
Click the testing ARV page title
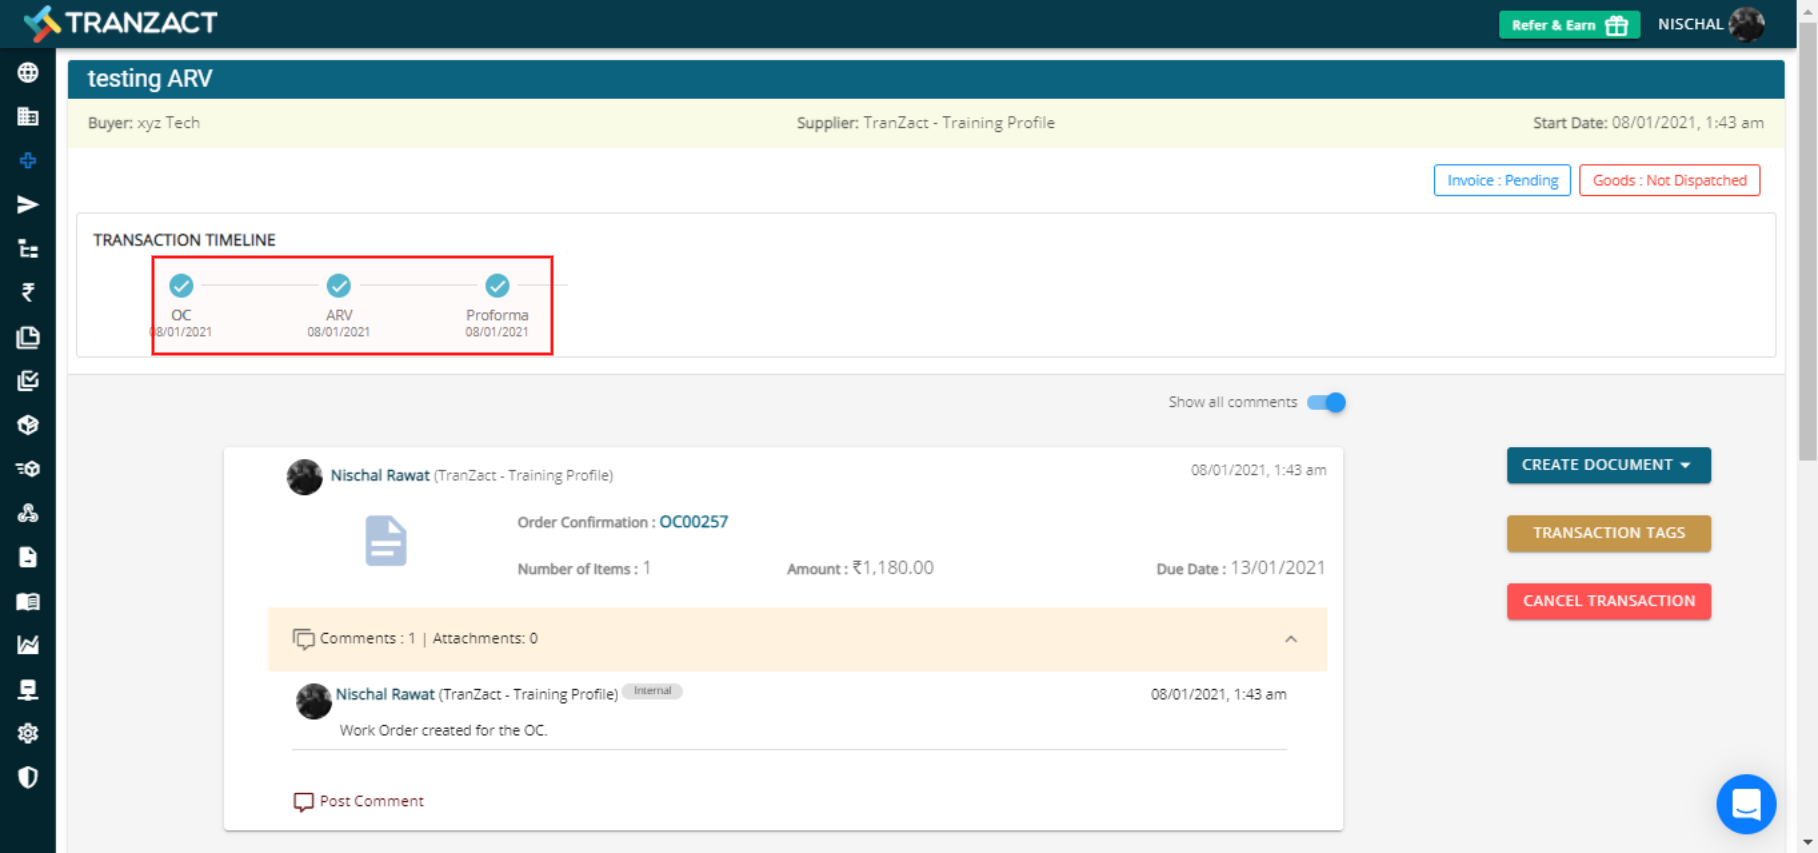150,79
